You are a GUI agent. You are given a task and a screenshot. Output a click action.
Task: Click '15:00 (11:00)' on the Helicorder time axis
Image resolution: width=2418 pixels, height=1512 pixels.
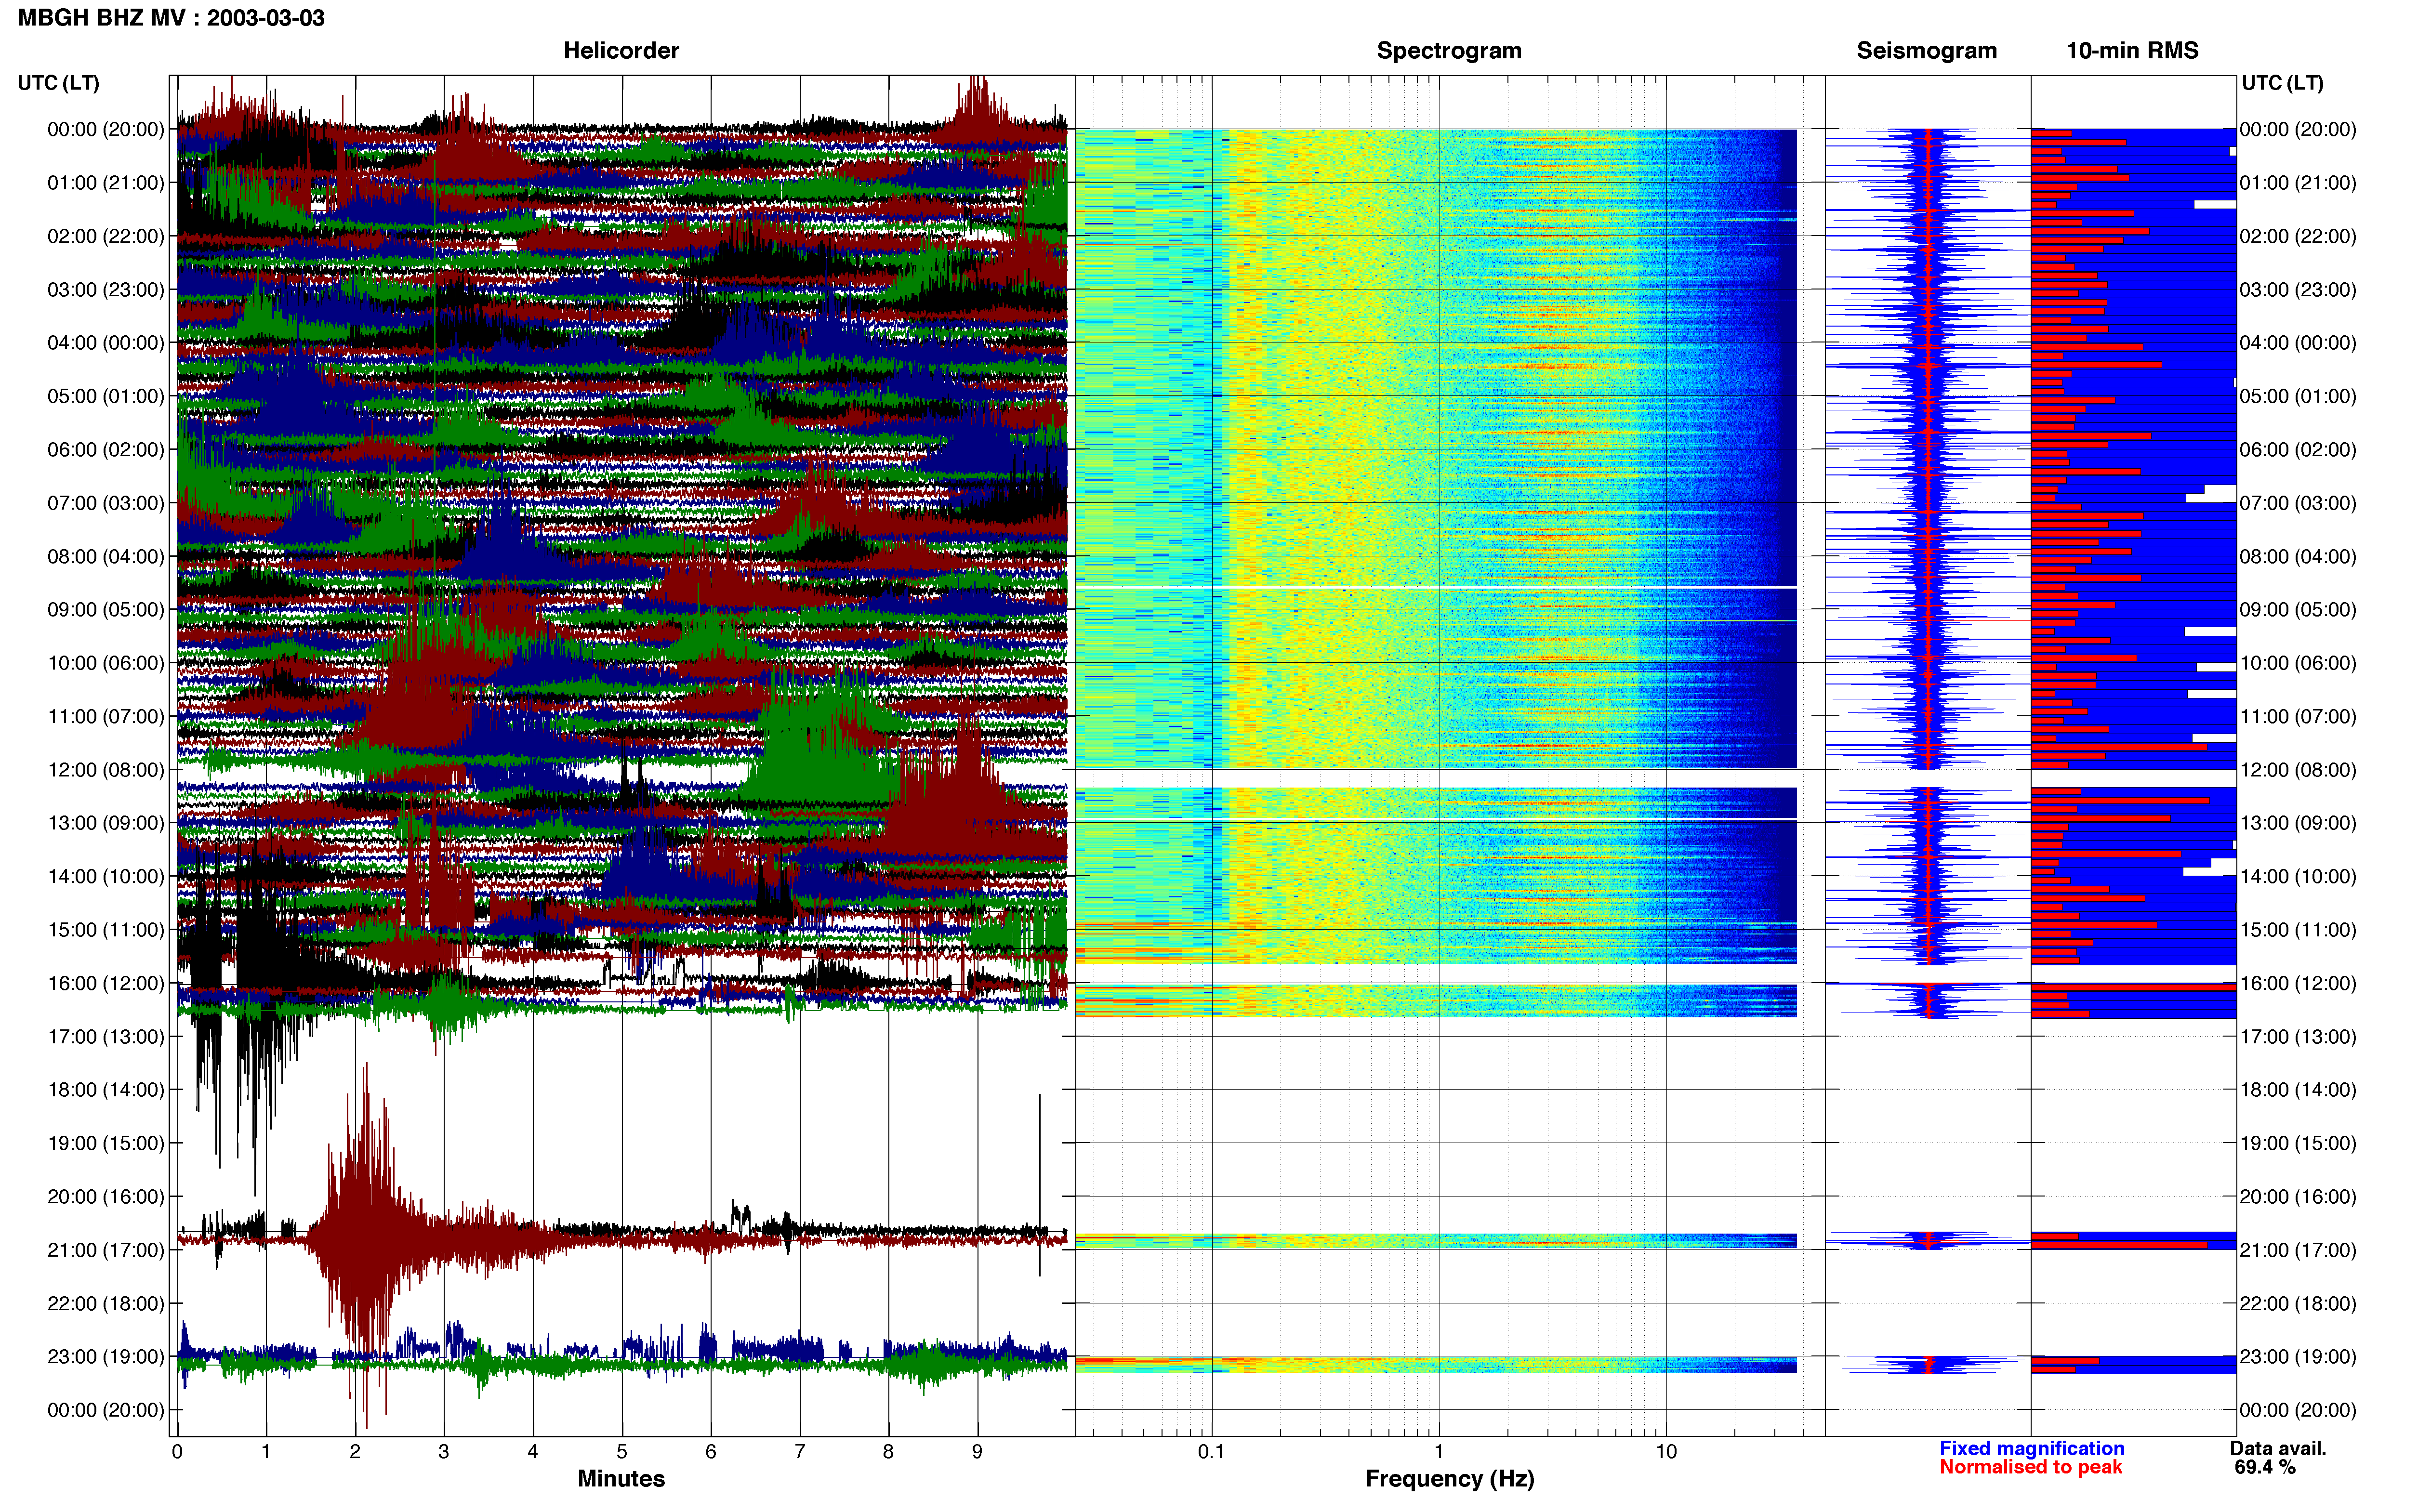point(106,930)
